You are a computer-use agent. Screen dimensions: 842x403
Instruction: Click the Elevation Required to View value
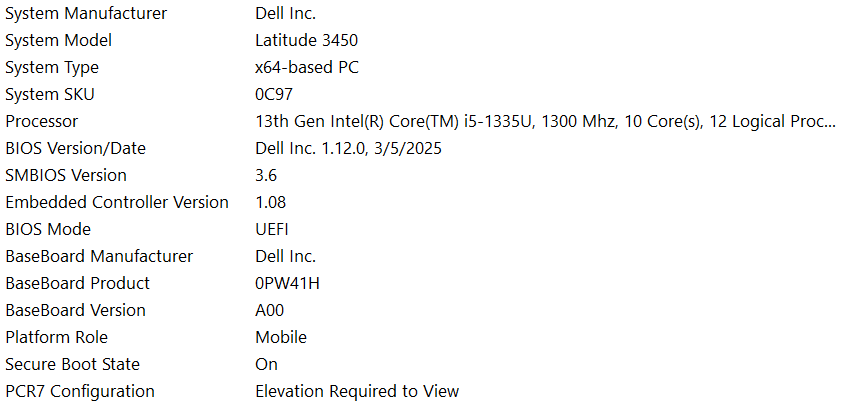(357, 392)
